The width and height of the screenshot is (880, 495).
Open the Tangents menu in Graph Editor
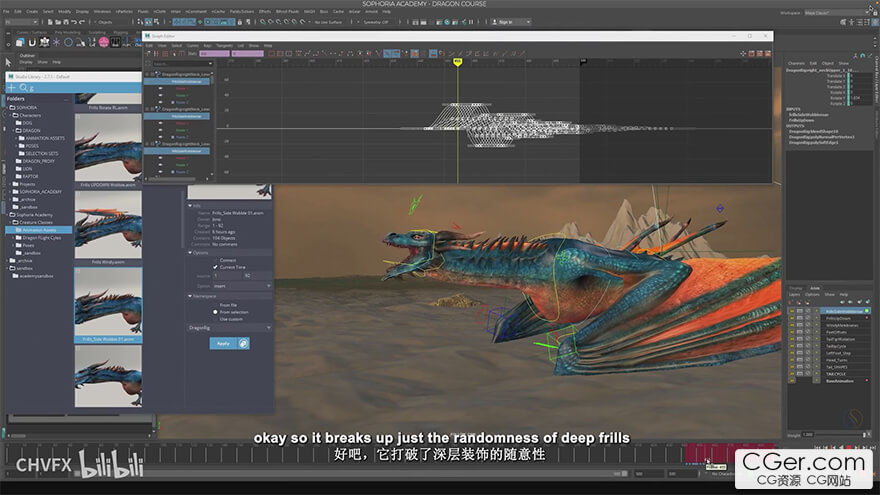[224, 45]
